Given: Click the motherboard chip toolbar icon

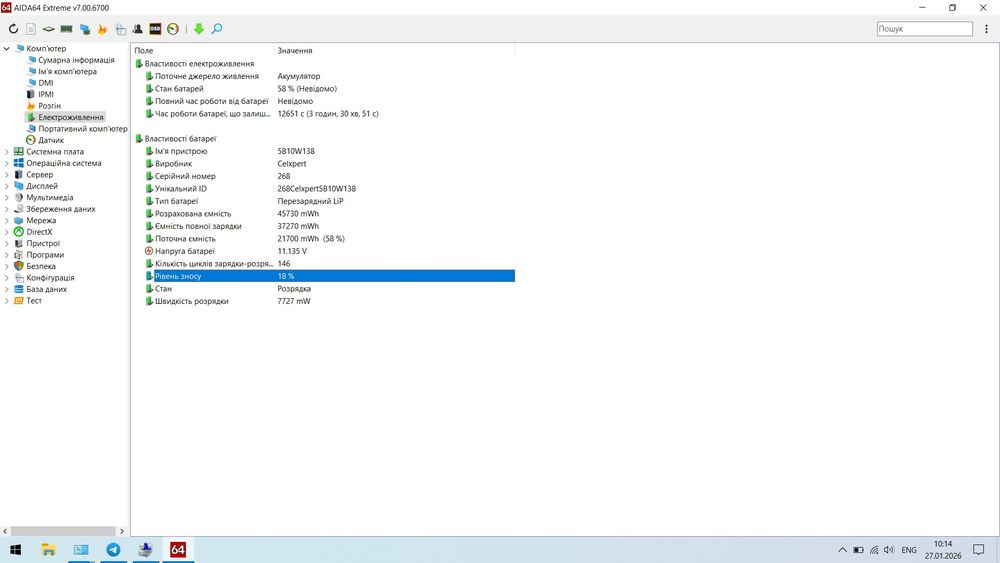Looking at the screenshot, I should tap(48, 29).
